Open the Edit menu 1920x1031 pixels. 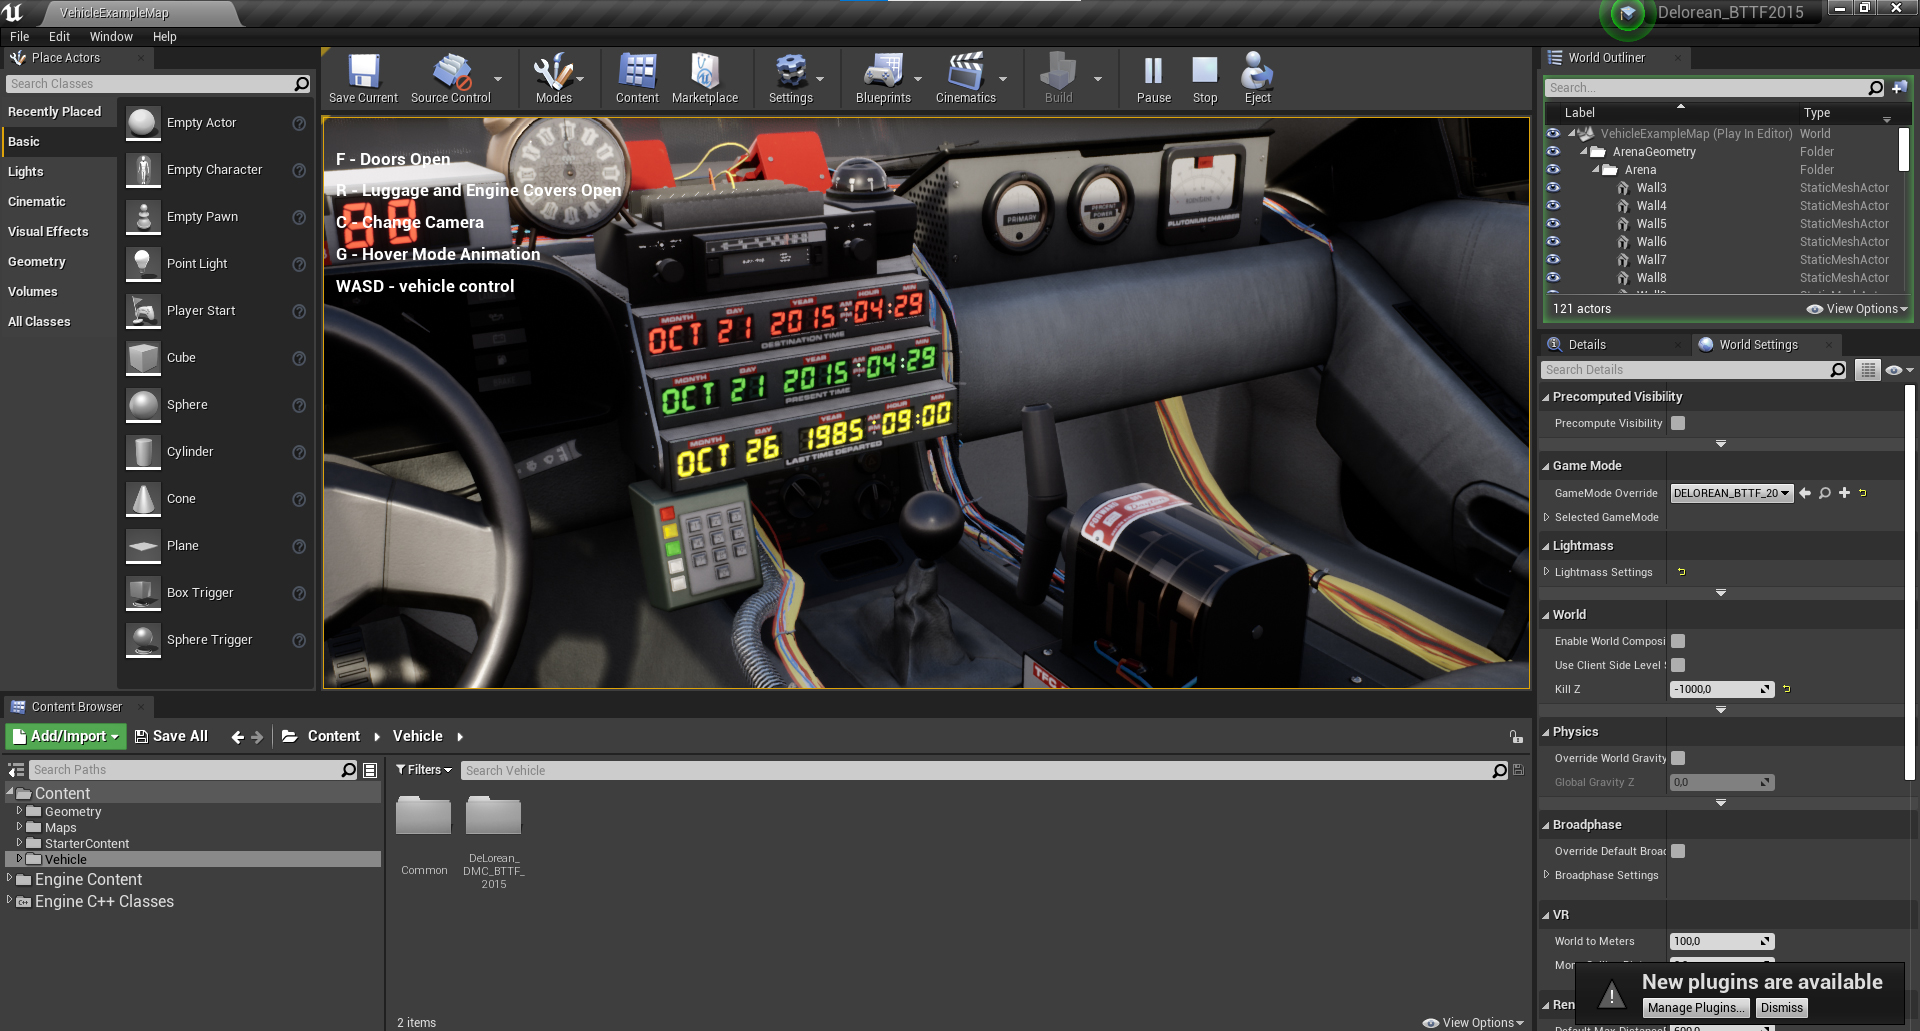click(60, 37)
